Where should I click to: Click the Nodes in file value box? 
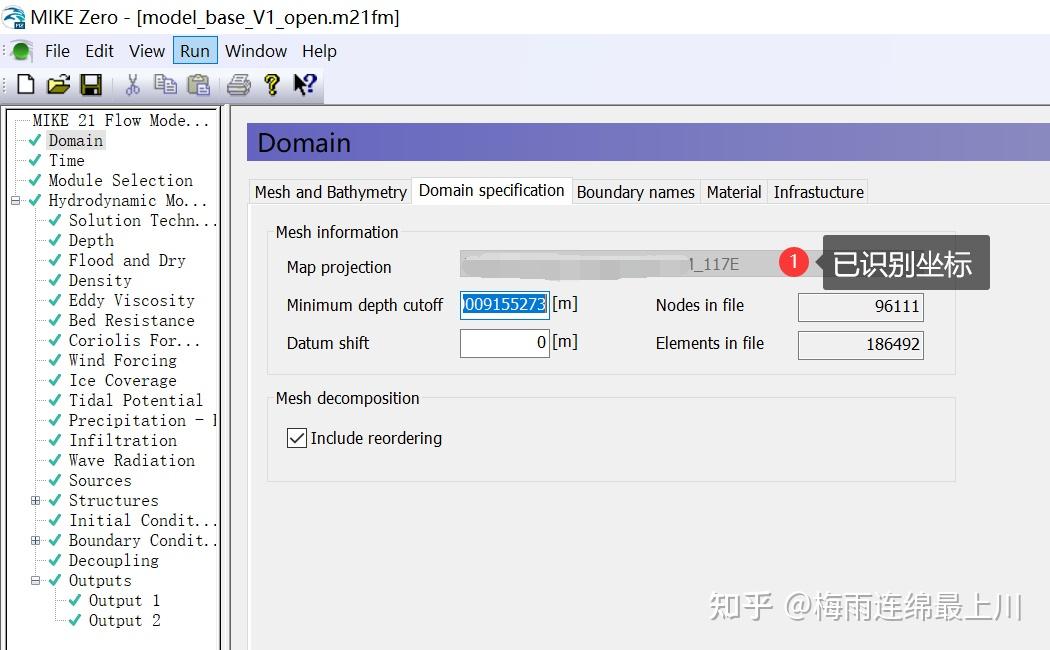click(860, 307)
